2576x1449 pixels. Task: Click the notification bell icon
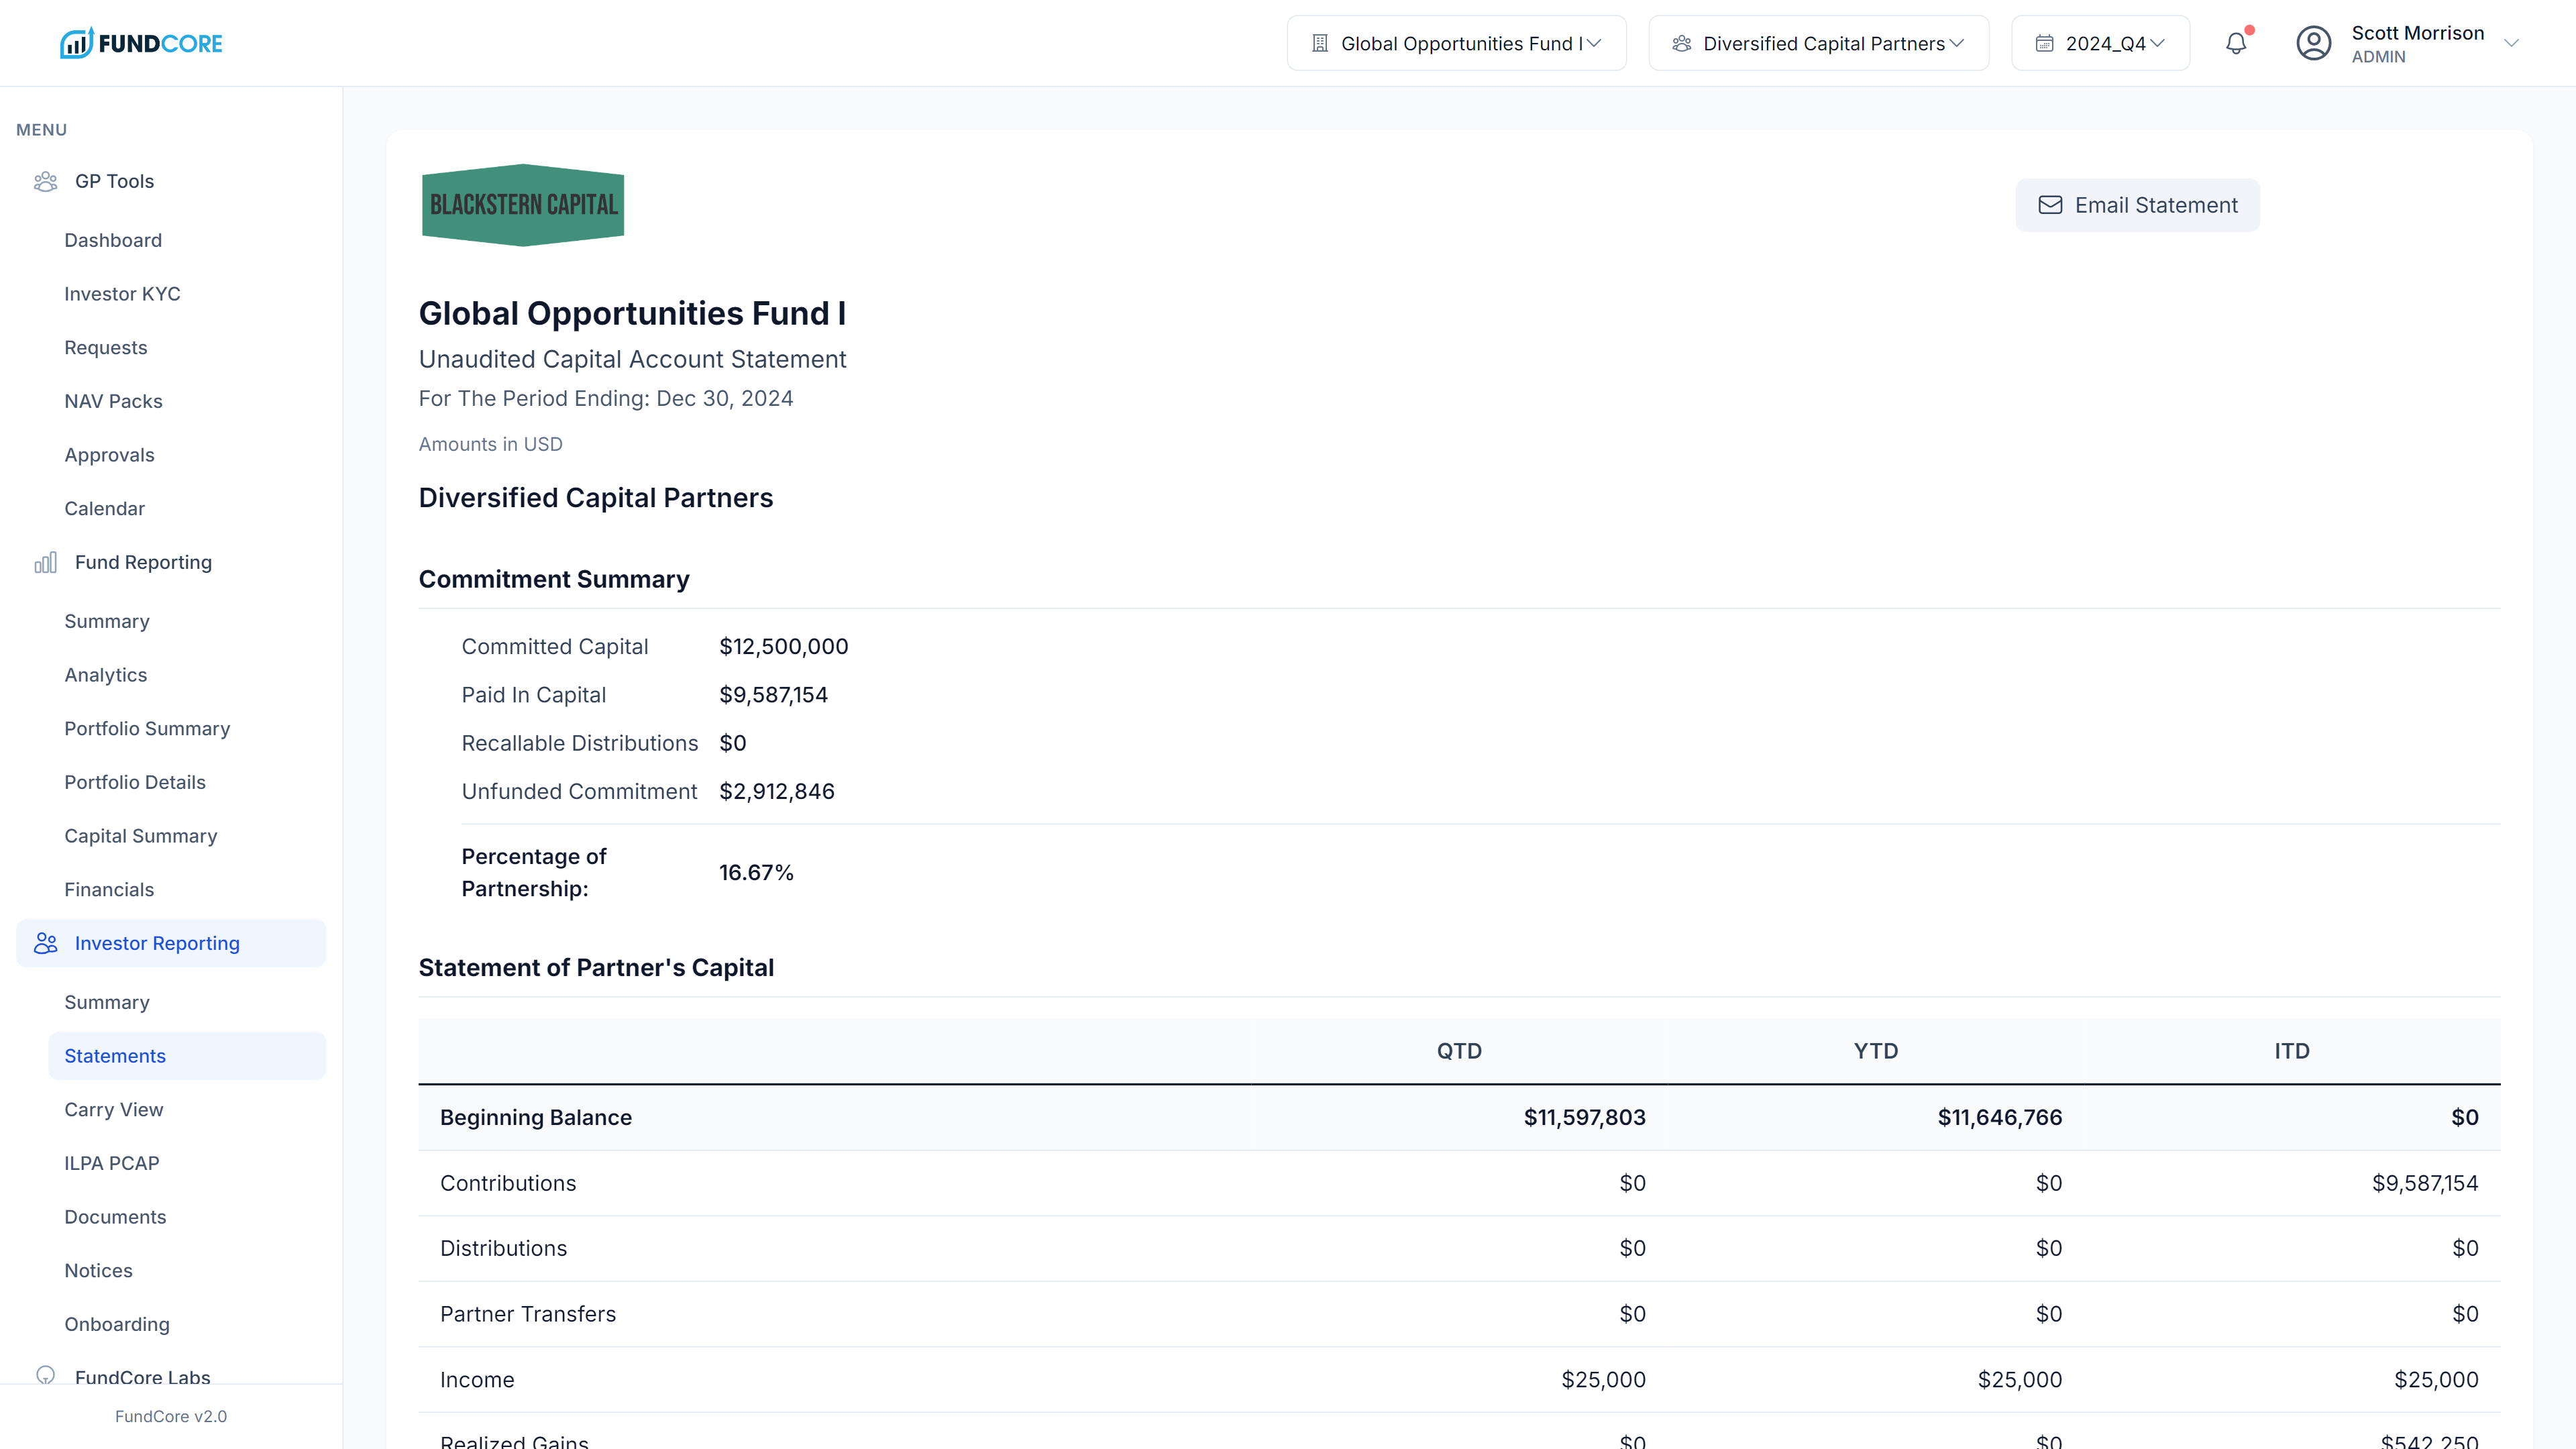coord(2236,43)
